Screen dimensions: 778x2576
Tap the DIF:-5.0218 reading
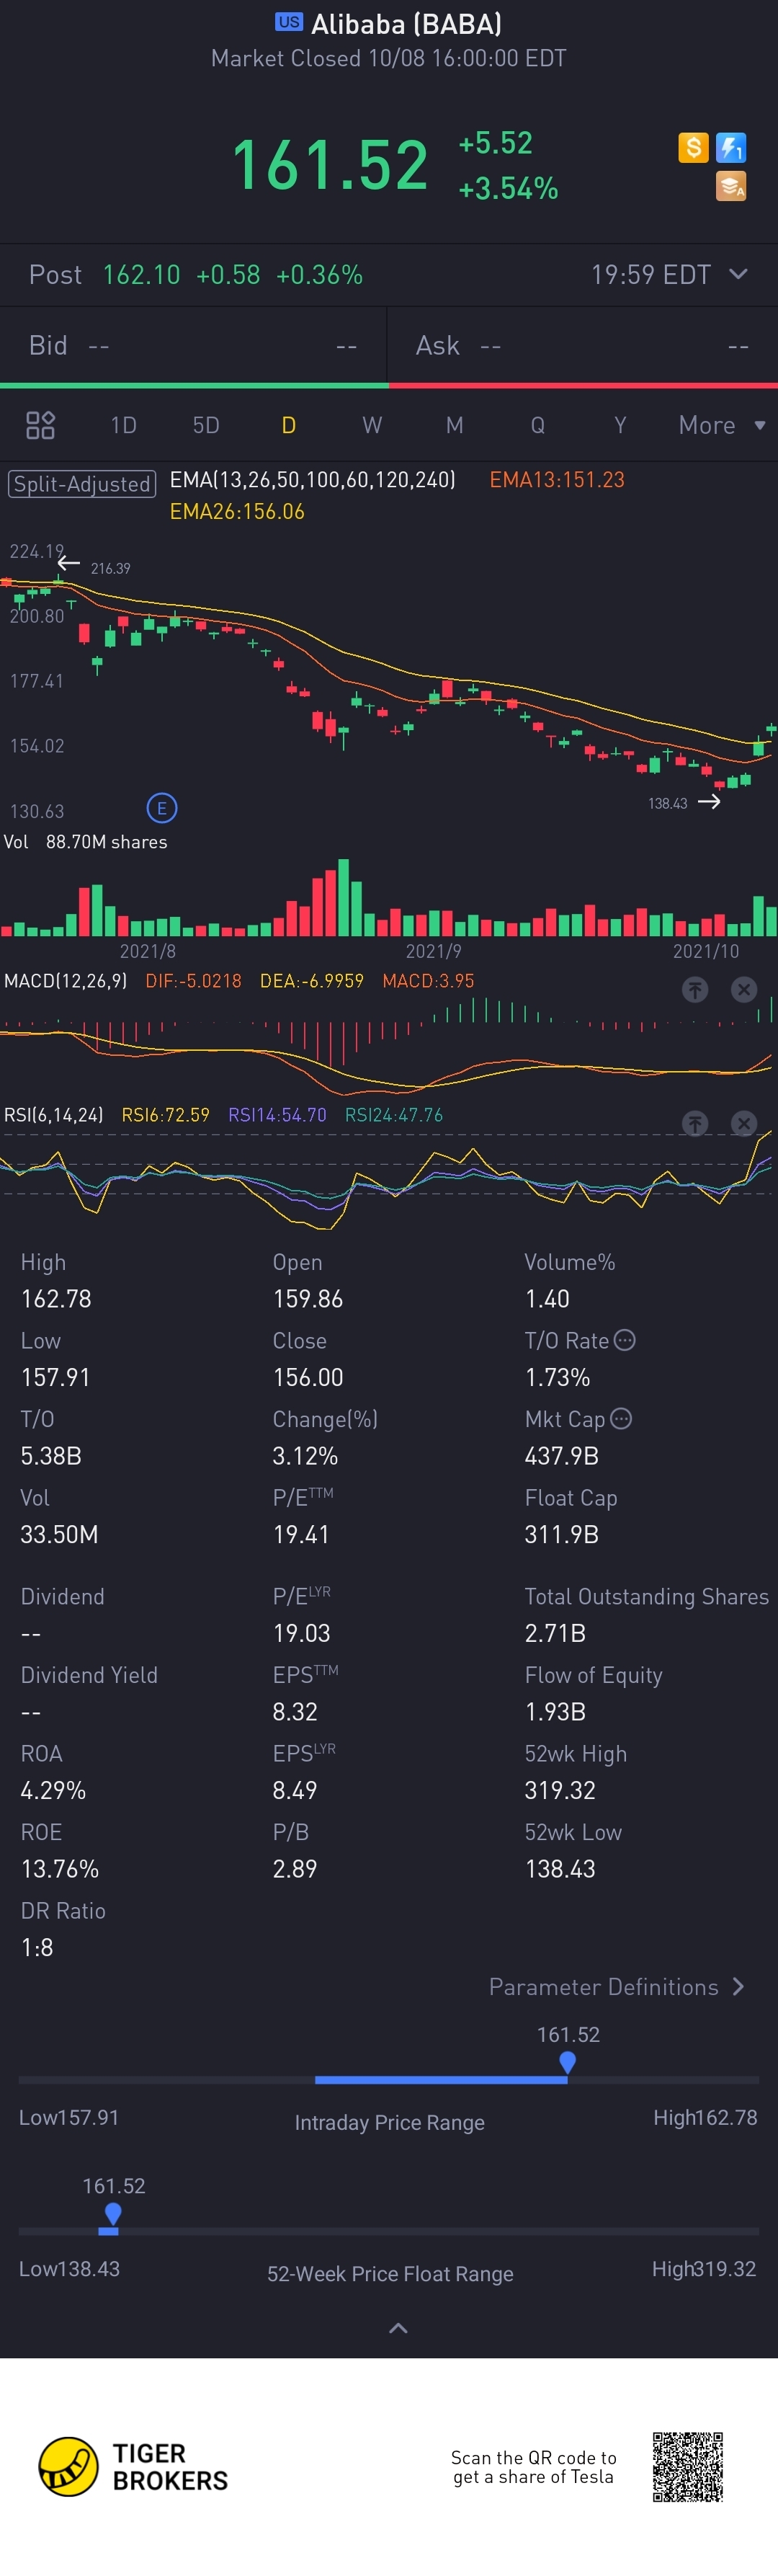click(x=193, y=981)
